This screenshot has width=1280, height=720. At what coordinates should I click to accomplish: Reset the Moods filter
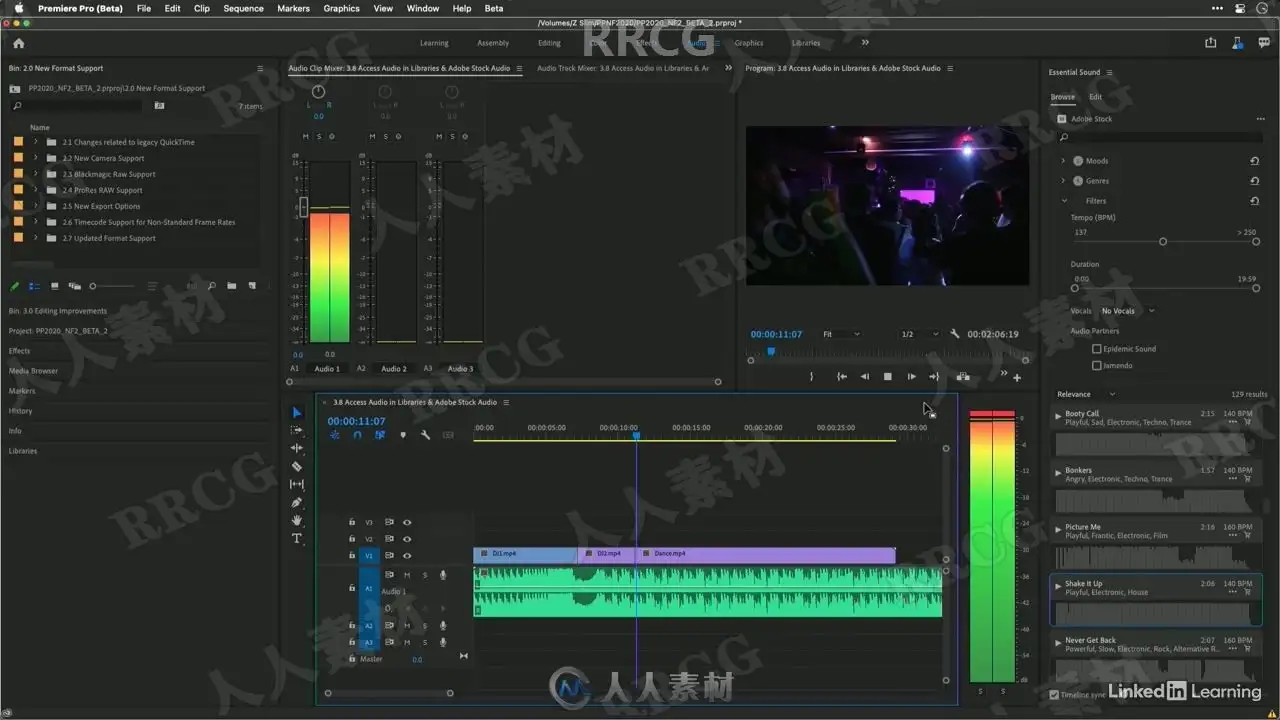(x=1255, y=160)
